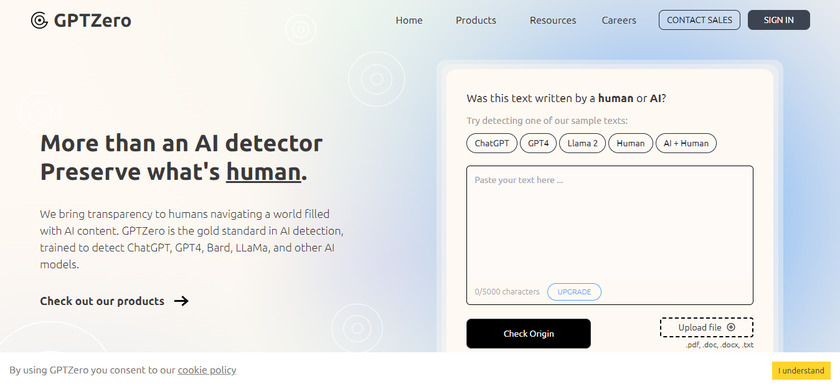Screen dimensions: 840x389
Task: Open the Home menu item
Action: 409,20
